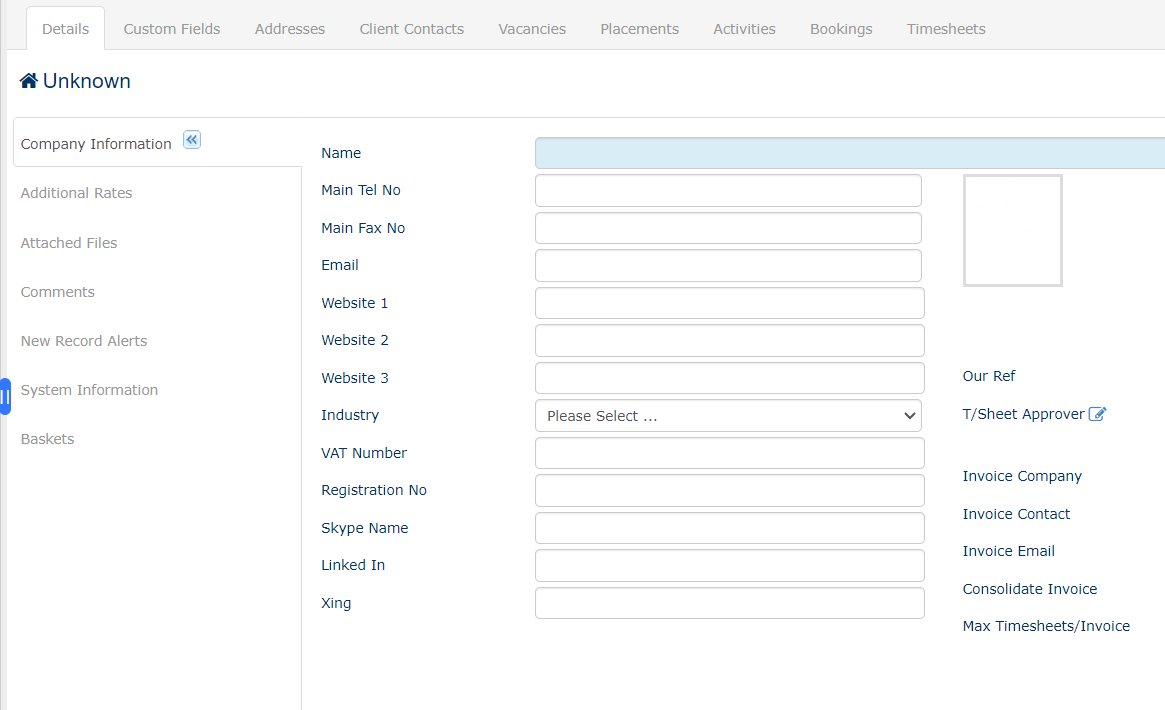Click the home icon beside Unknown
This screenshot has height=710, width=1165.
28,81
